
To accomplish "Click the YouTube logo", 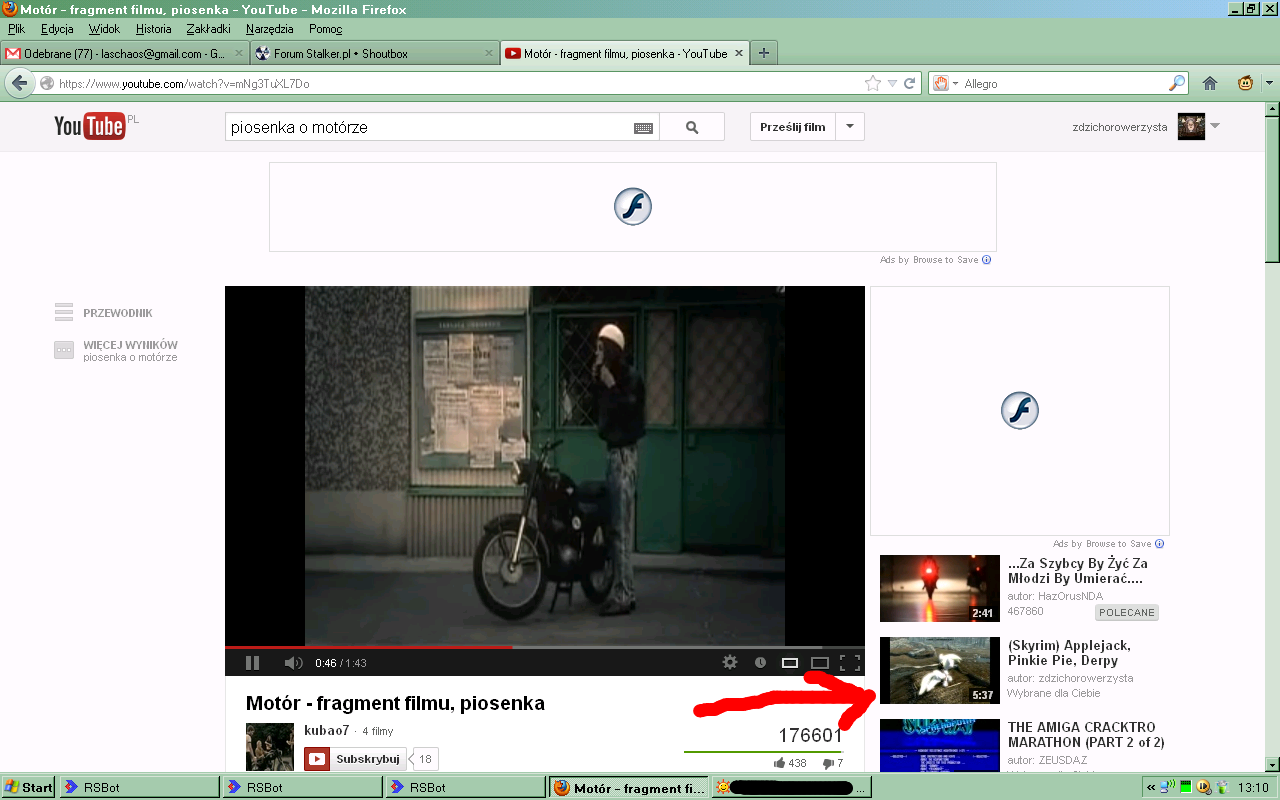I will coord(90,126).
